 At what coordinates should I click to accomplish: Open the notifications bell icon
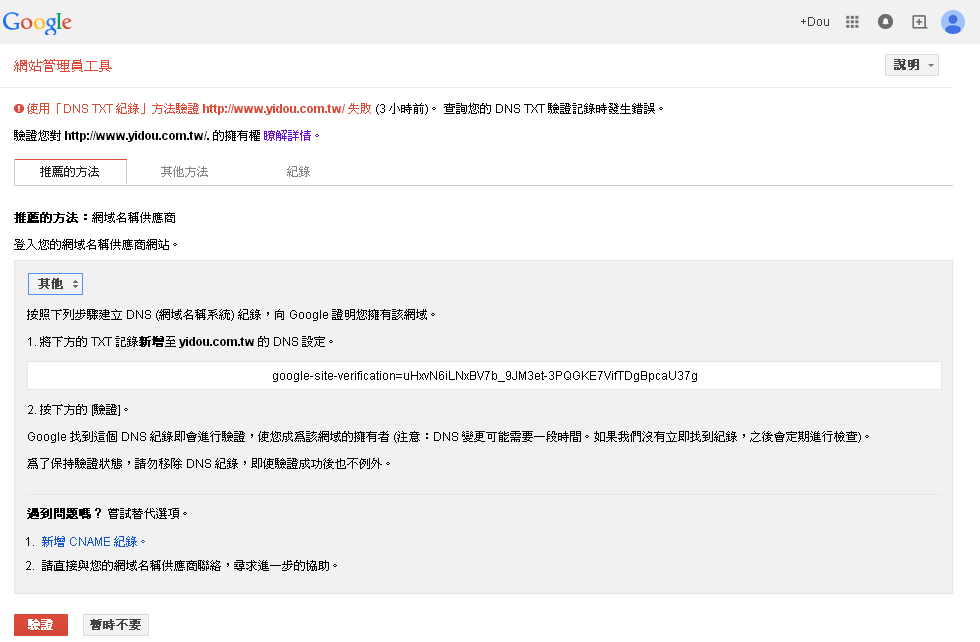885,22
